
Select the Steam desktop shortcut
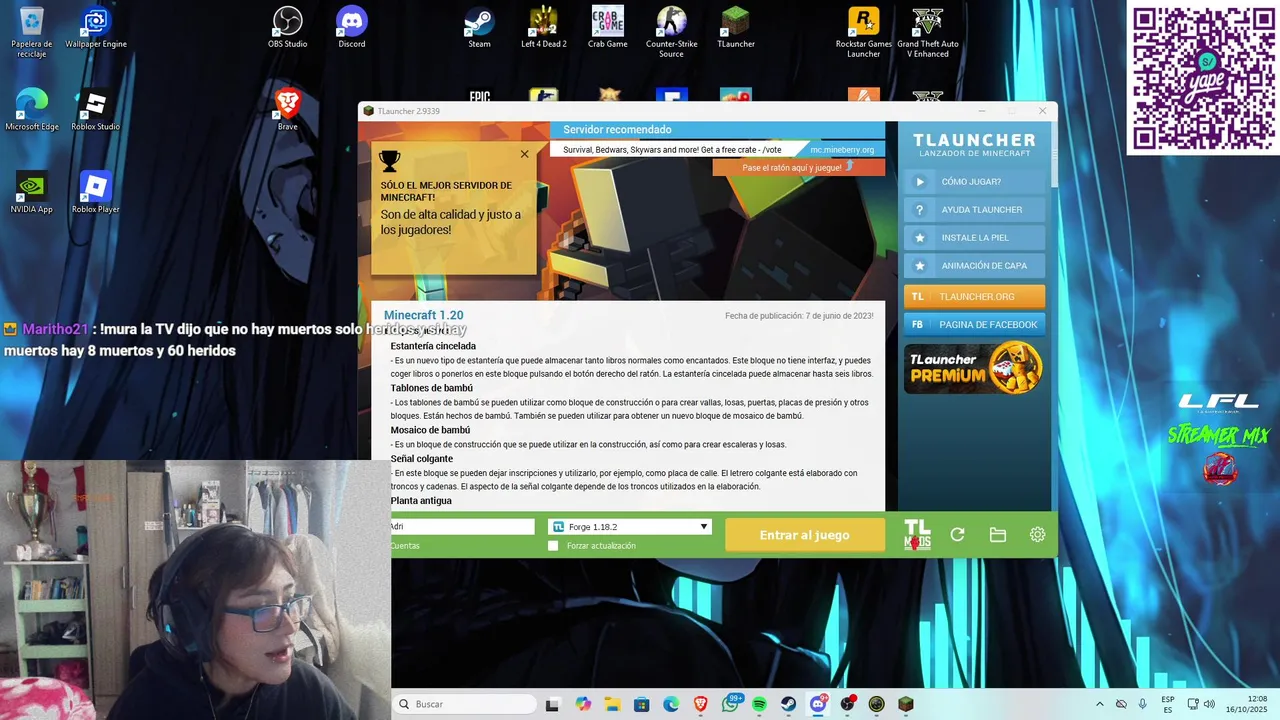tap(479, 28)
